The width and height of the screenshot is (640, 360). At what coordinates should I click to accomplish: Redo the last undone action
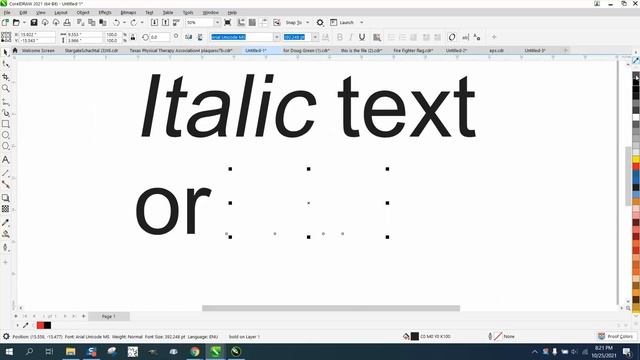click(x=134, y=22)
